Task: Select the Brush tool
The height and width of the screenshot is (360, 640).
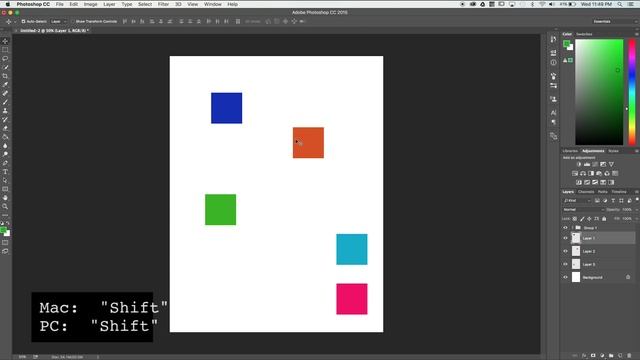Action: (5, 102)
